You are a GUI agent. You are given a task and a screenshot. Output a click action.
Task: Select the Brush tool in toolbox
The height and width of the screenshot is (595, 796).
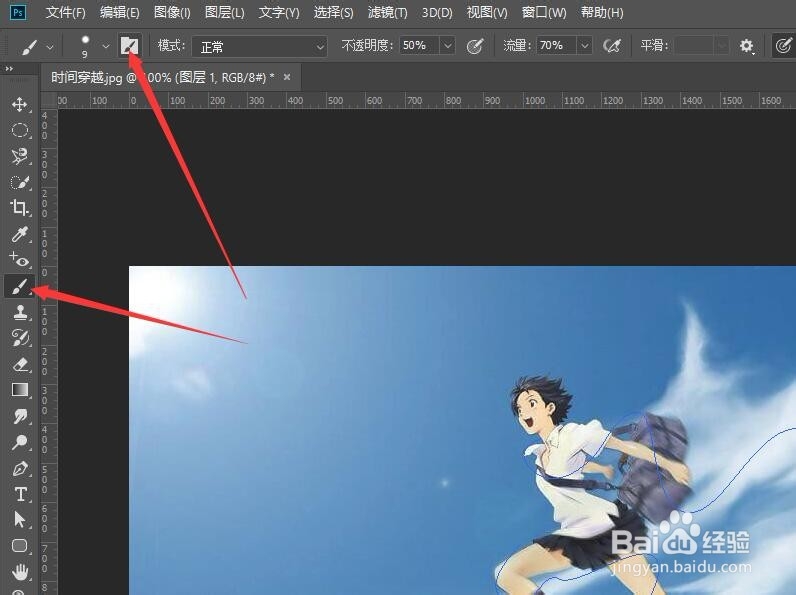tap(19, 286)
